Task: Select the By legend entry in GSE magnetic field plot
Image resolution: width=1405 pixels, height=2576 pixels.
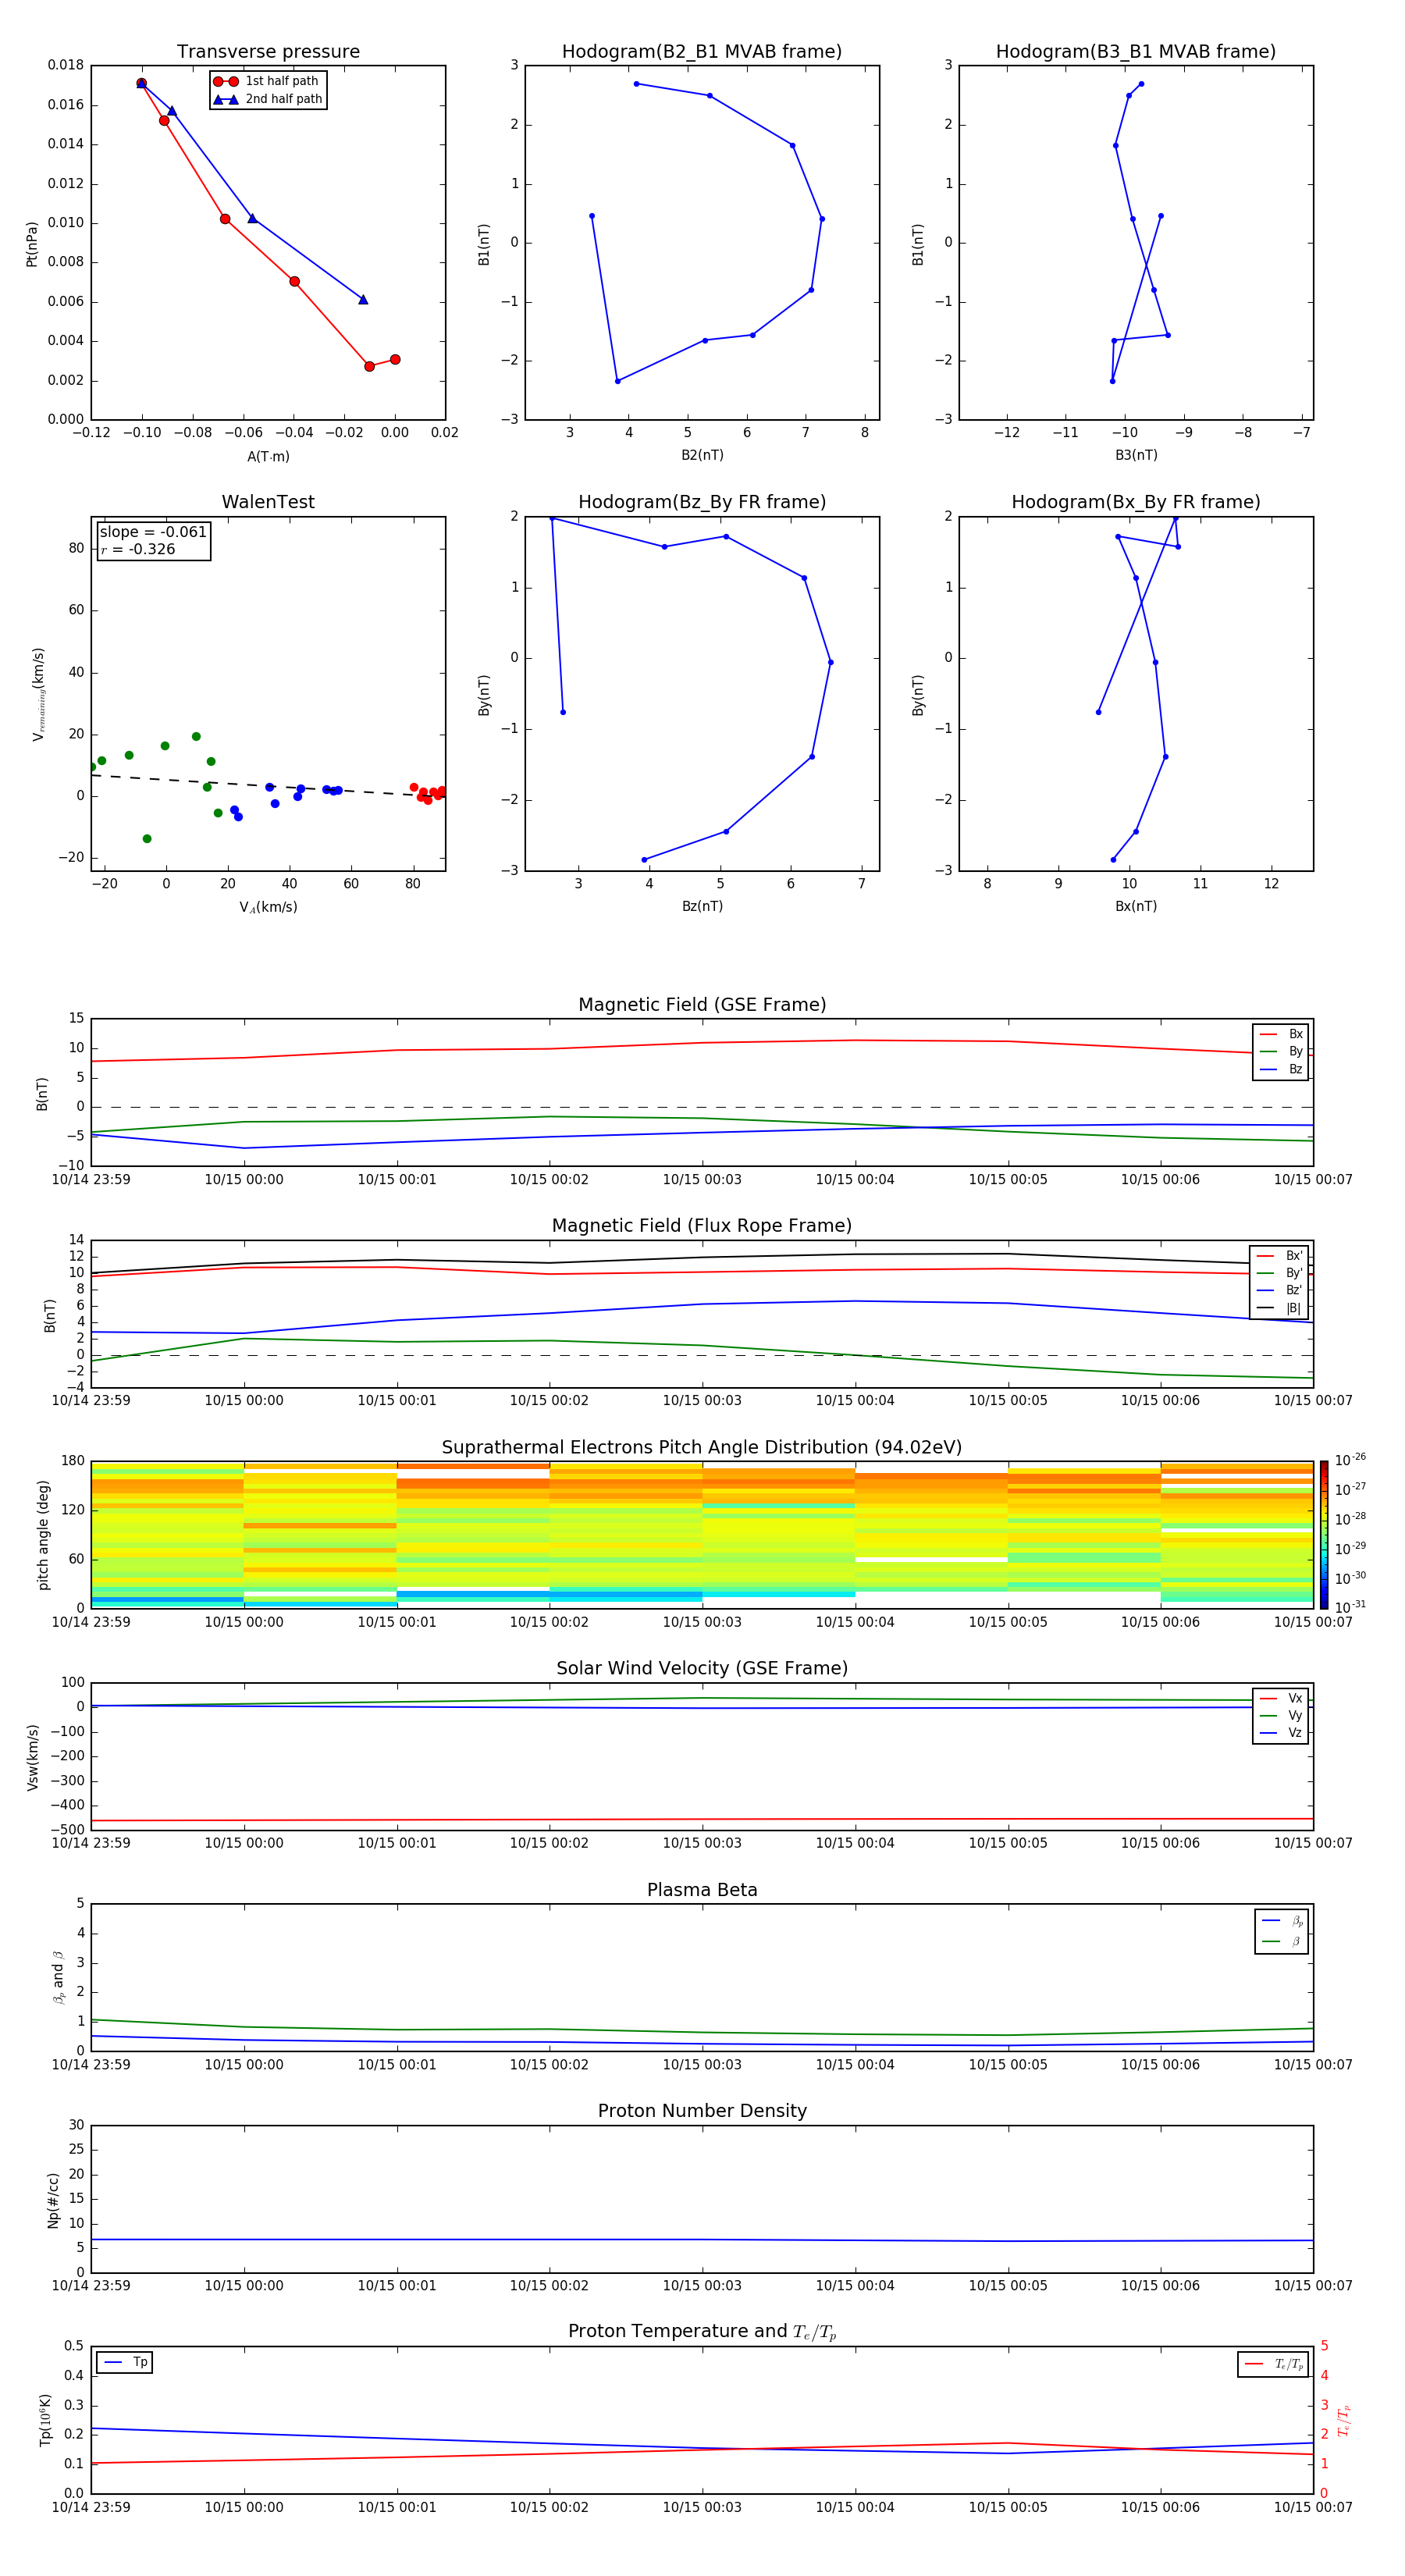Action: point(1281,1051)
